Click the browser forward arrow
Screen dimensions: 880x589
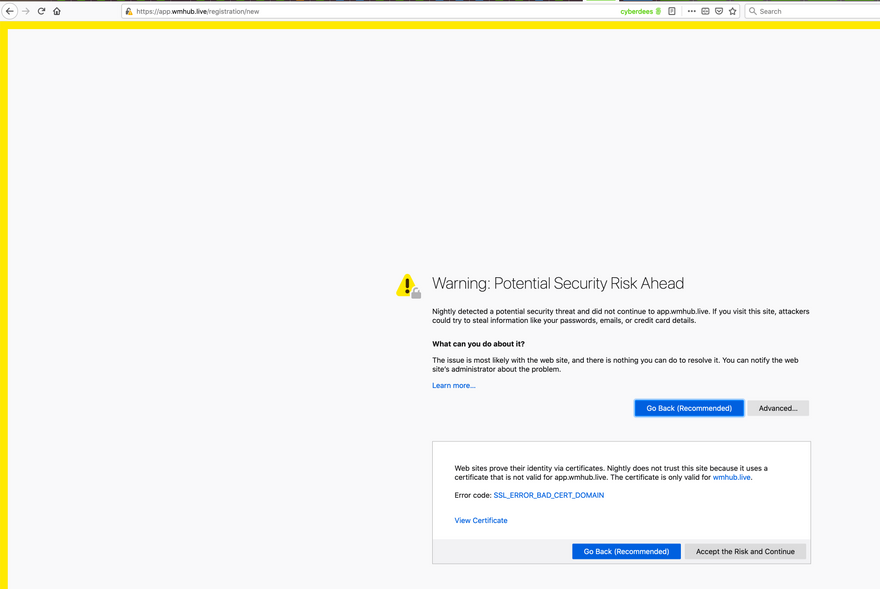[26, 11]
